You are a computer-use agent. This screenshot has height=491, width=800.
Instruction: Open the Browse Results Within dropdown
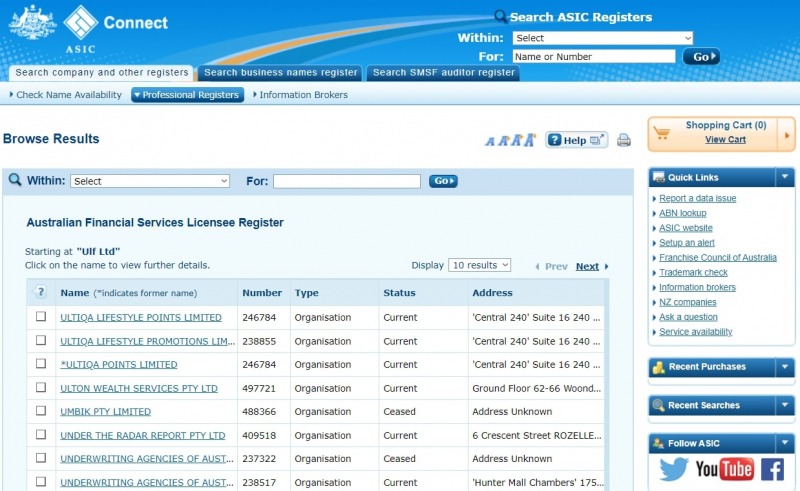click(x=150, y=181)
